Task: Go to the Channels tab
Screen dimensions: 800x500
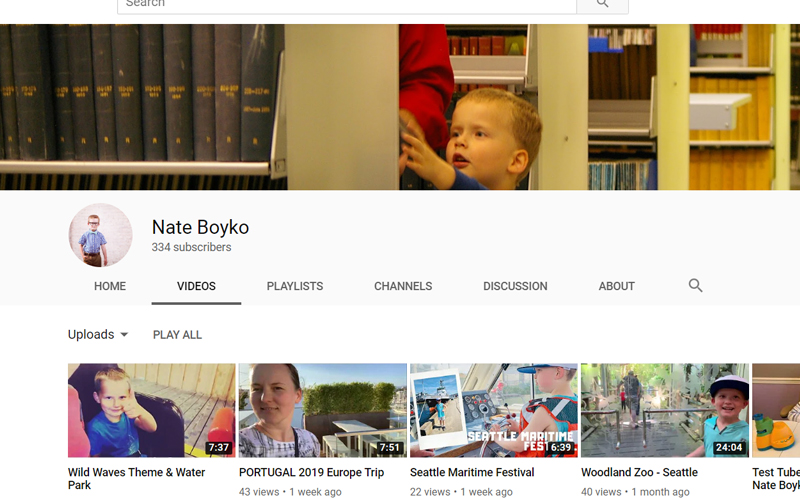Action: tap(403, 286)
